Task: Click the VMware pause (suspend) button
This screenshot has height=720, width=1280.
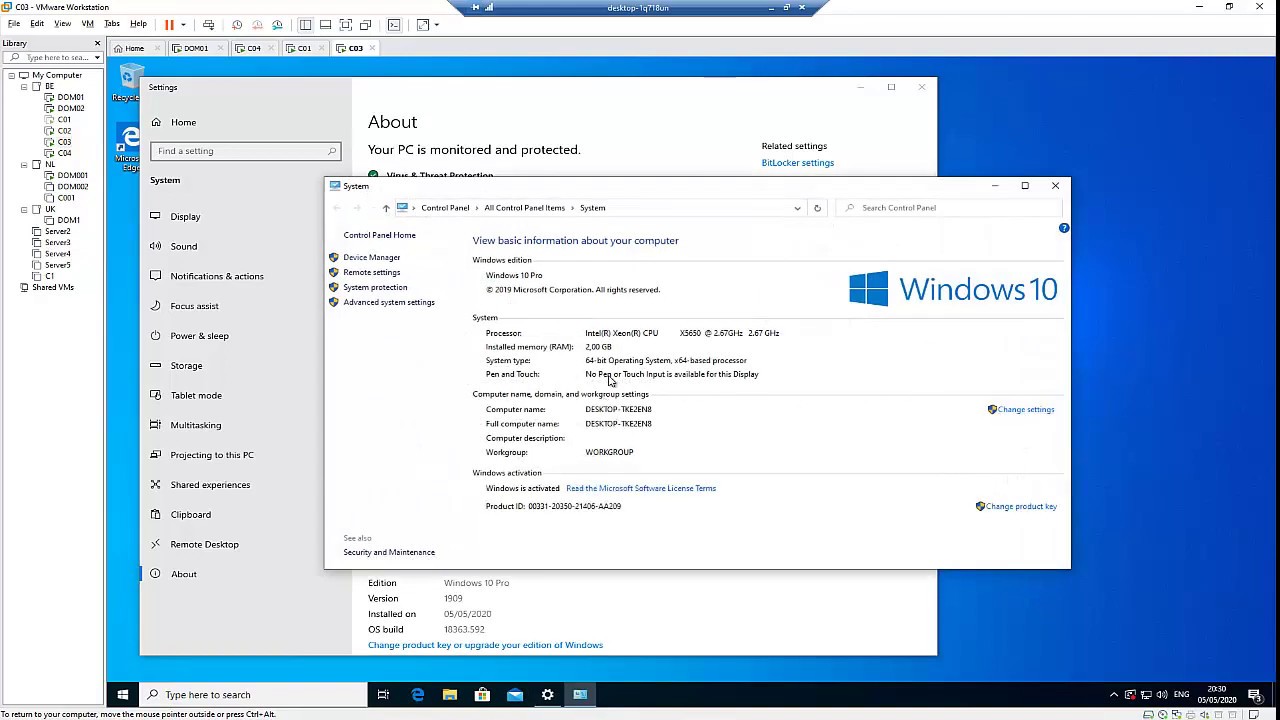Action: click(169, 24)
